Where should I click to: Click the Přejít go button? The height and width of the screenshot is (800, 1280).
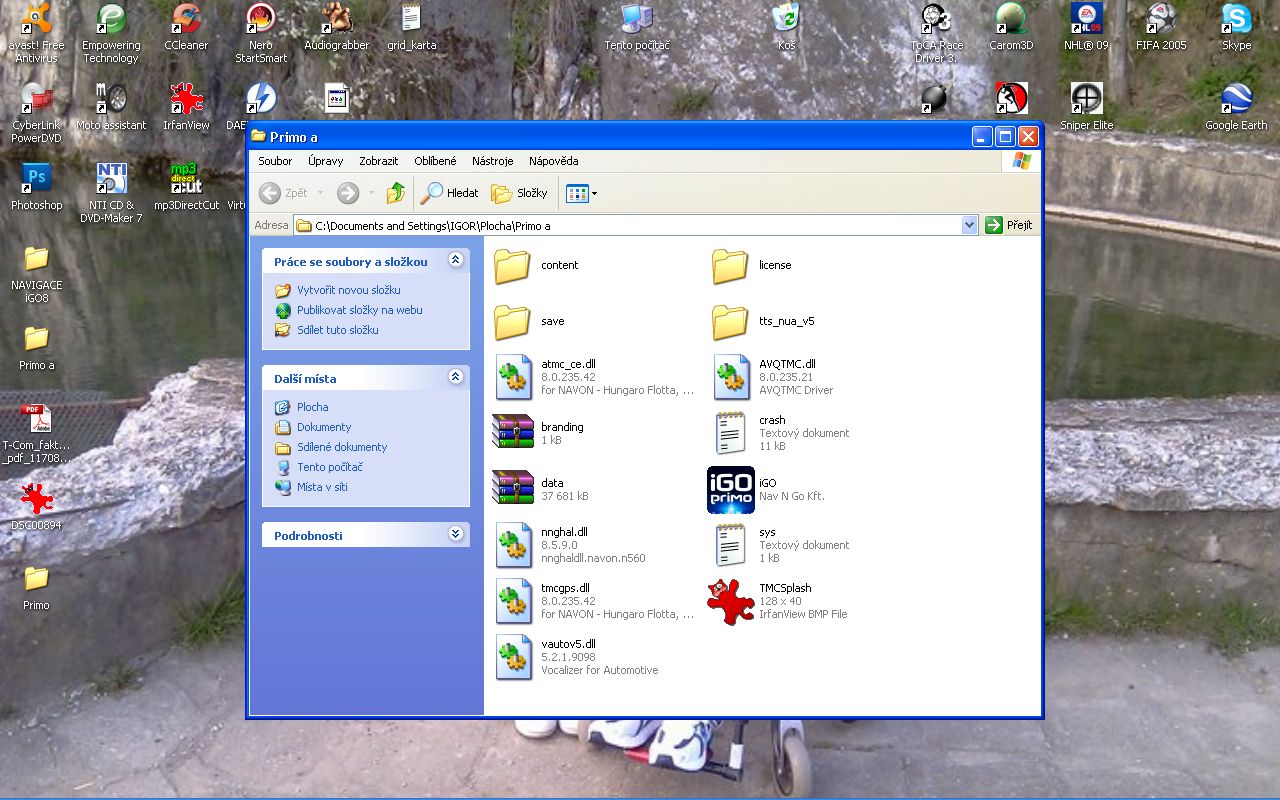[x=1009, y=225]
